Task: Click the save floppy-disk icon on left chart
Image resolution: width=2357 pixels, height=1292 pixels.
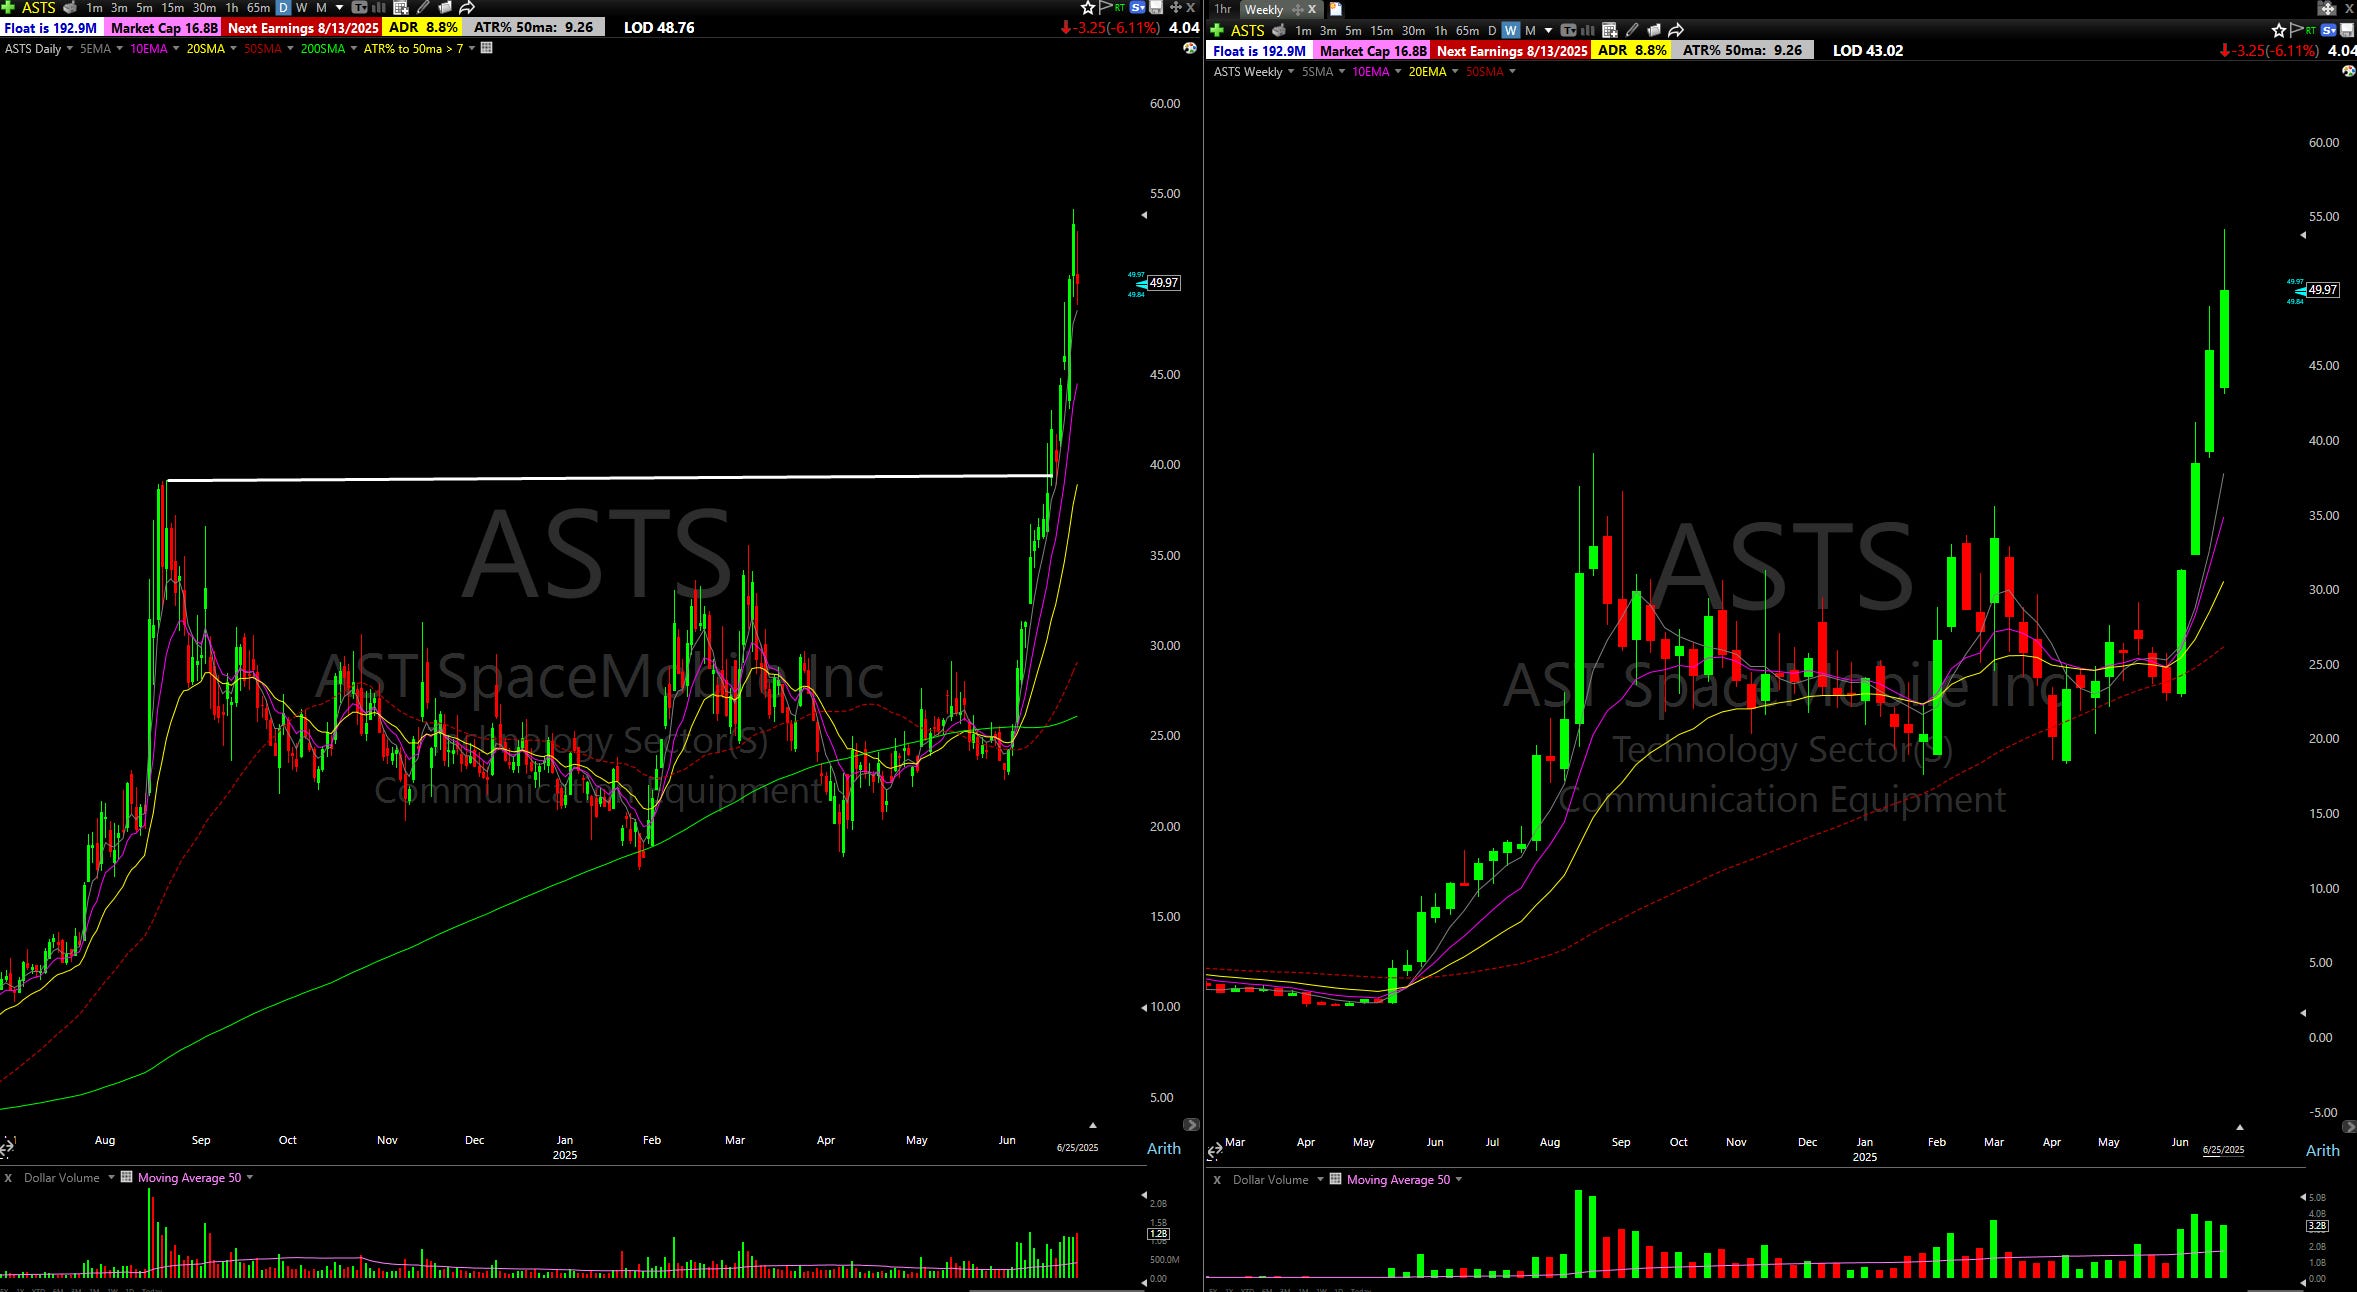Action: click(1156, 8)
